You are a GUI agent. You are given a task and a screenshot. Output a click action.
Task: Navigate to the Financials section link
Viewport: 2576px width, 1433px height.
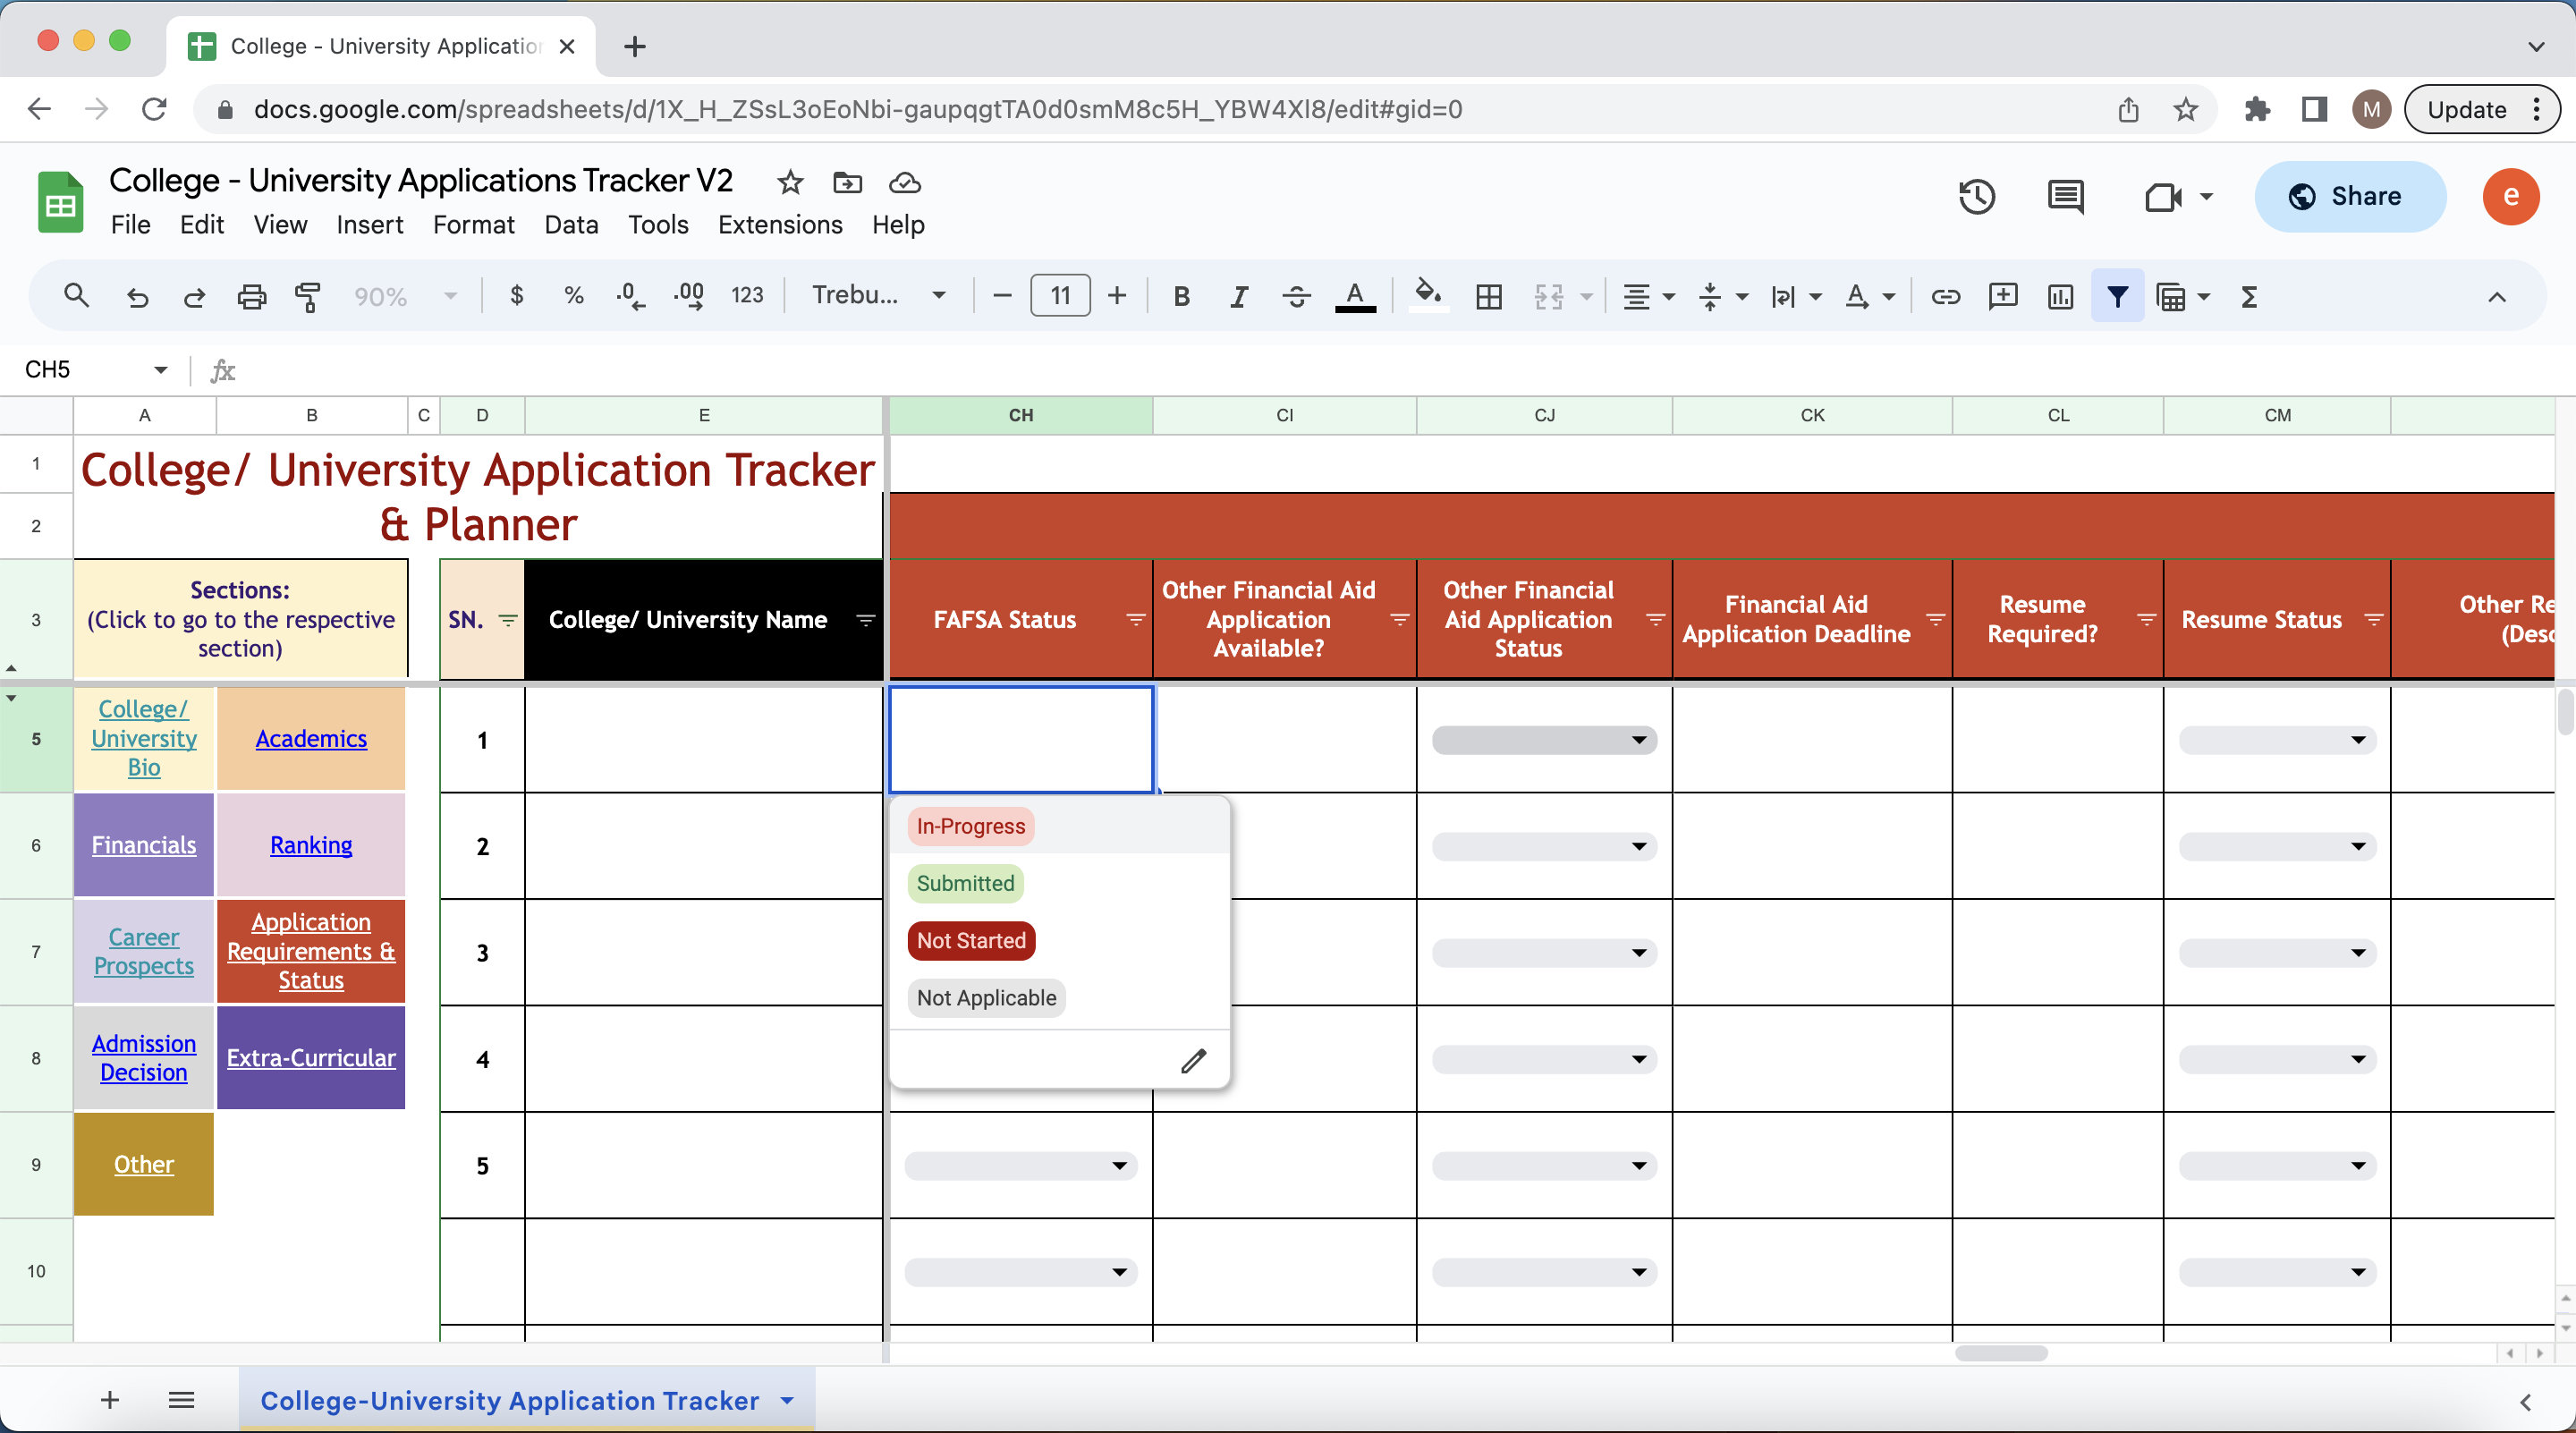[x=143, y=844]
